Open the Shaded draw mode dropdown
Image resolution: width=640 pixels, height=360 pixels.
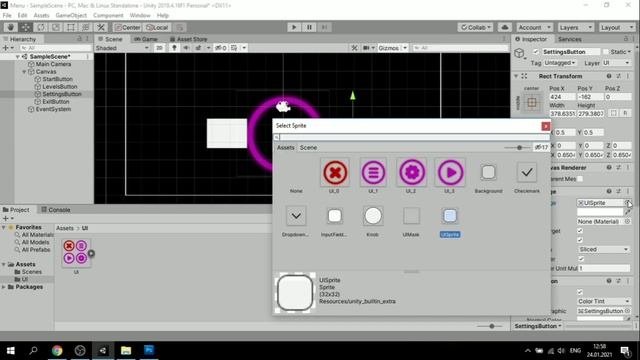pyautogui.click(x=122, y=48)
